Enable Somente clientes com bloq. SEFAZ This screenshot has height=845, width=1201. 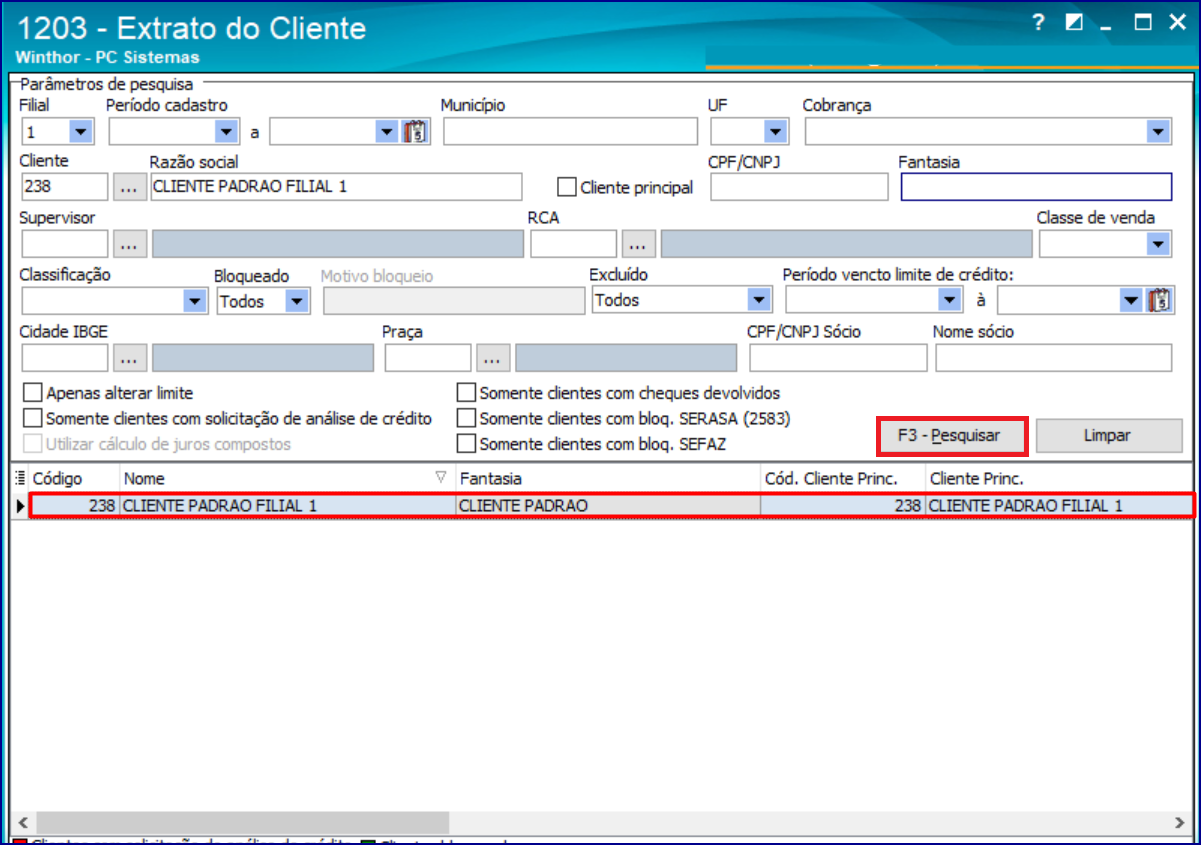466,443
